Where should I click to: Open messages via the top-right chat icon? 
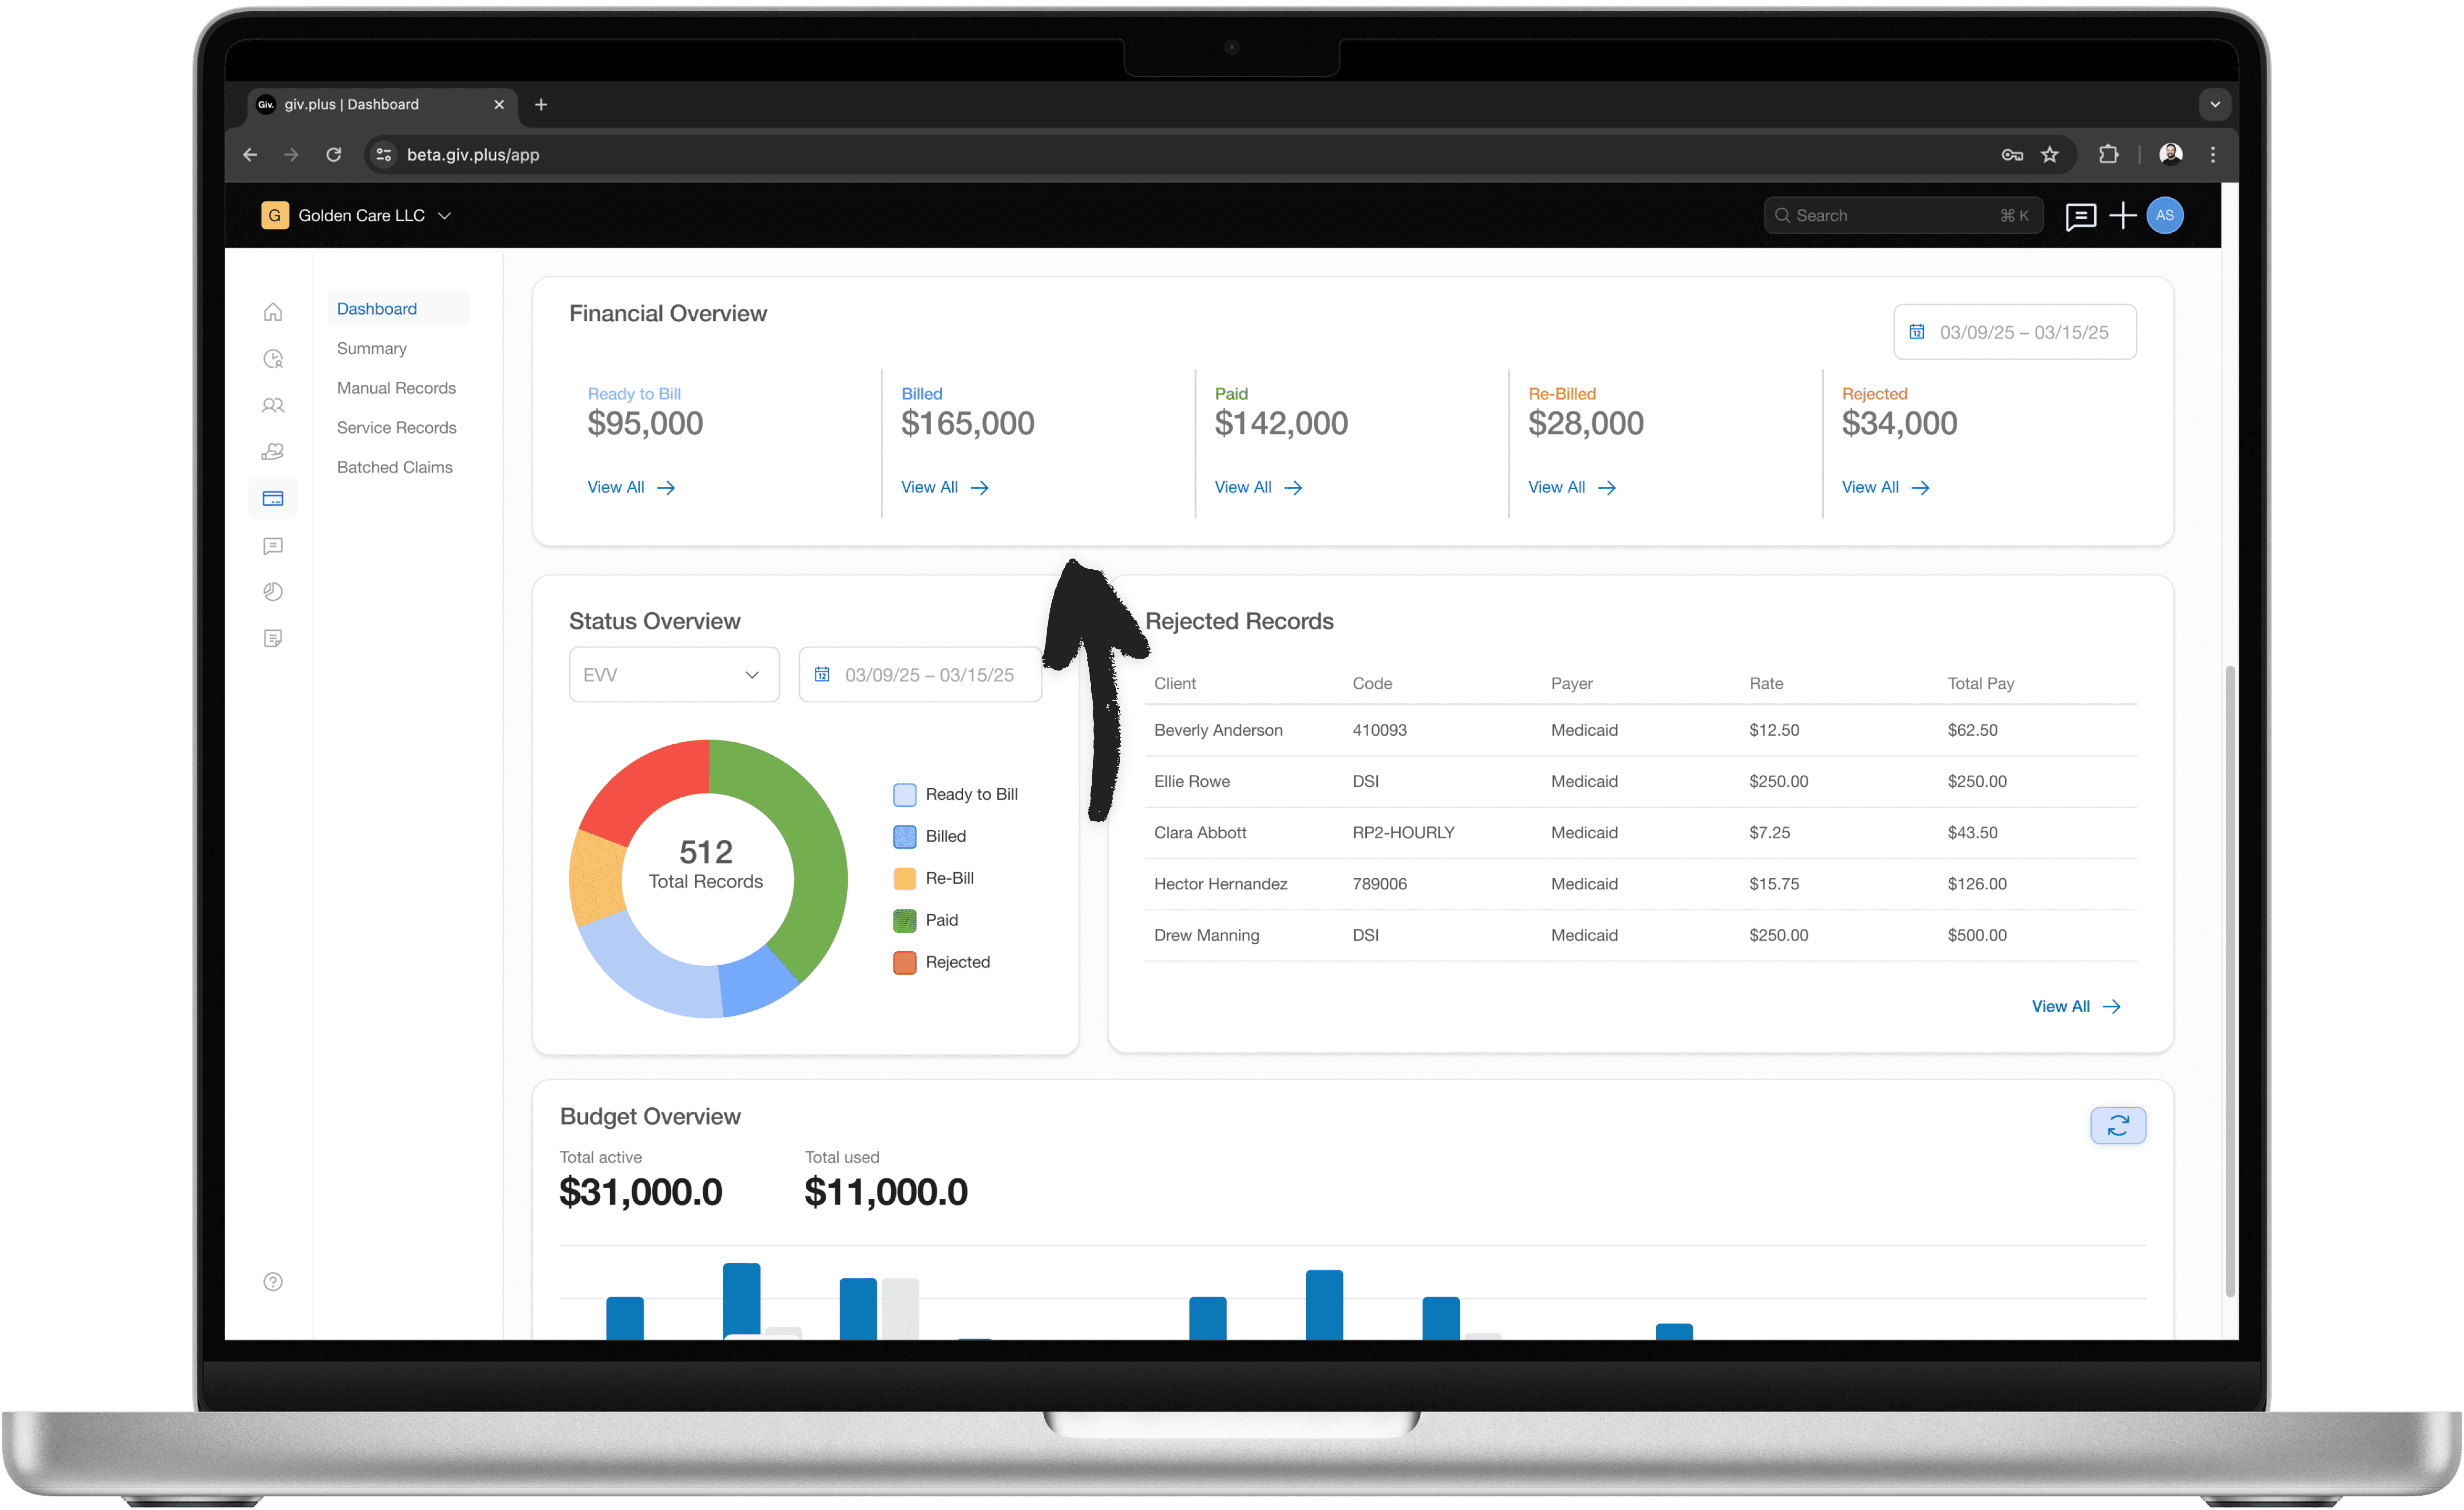[2081, 215]
